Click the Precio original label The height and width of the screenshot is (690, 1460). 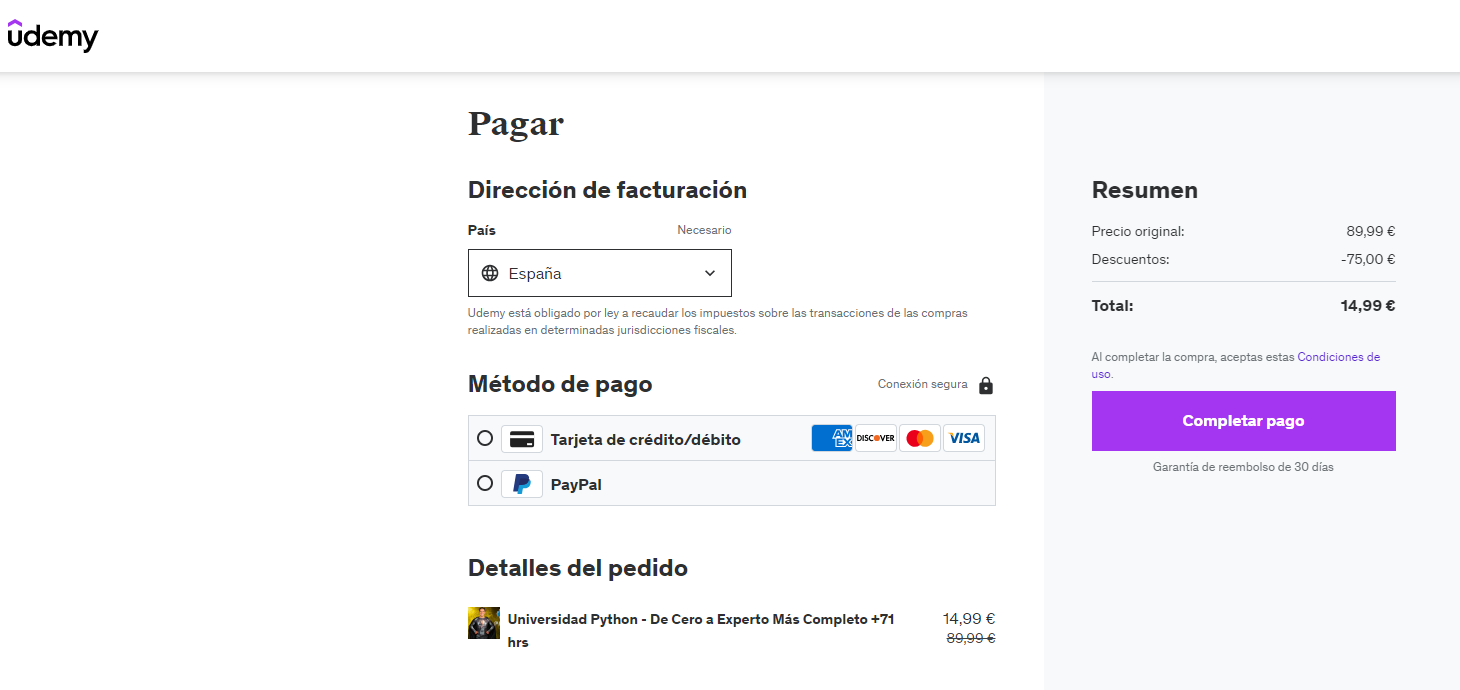click(x=1138, y=231)
